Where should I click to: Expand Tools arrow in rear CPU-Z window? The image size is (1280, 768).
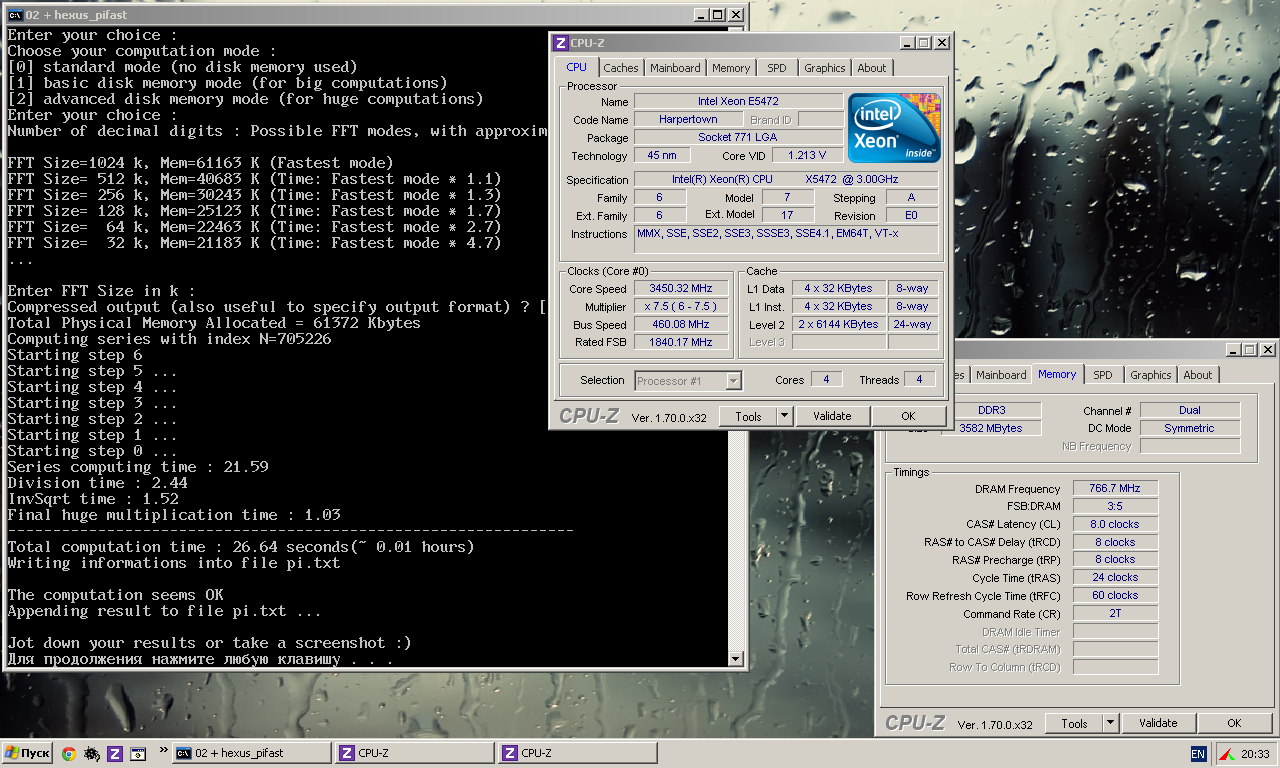tap(1110, 723)
